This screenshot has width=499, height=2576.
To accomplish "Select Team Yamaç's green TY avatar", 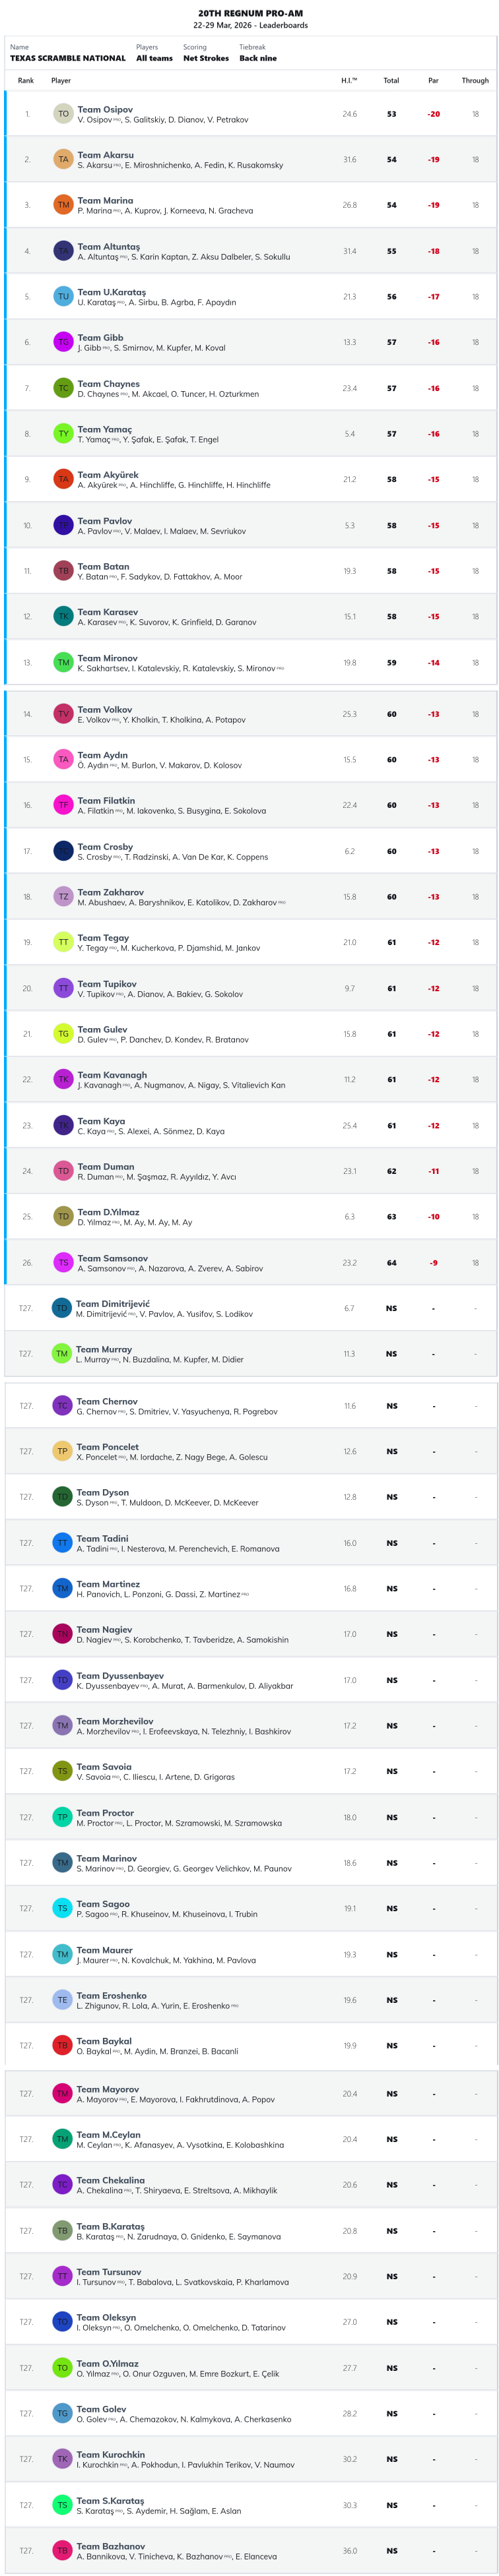I will (63, 434).
